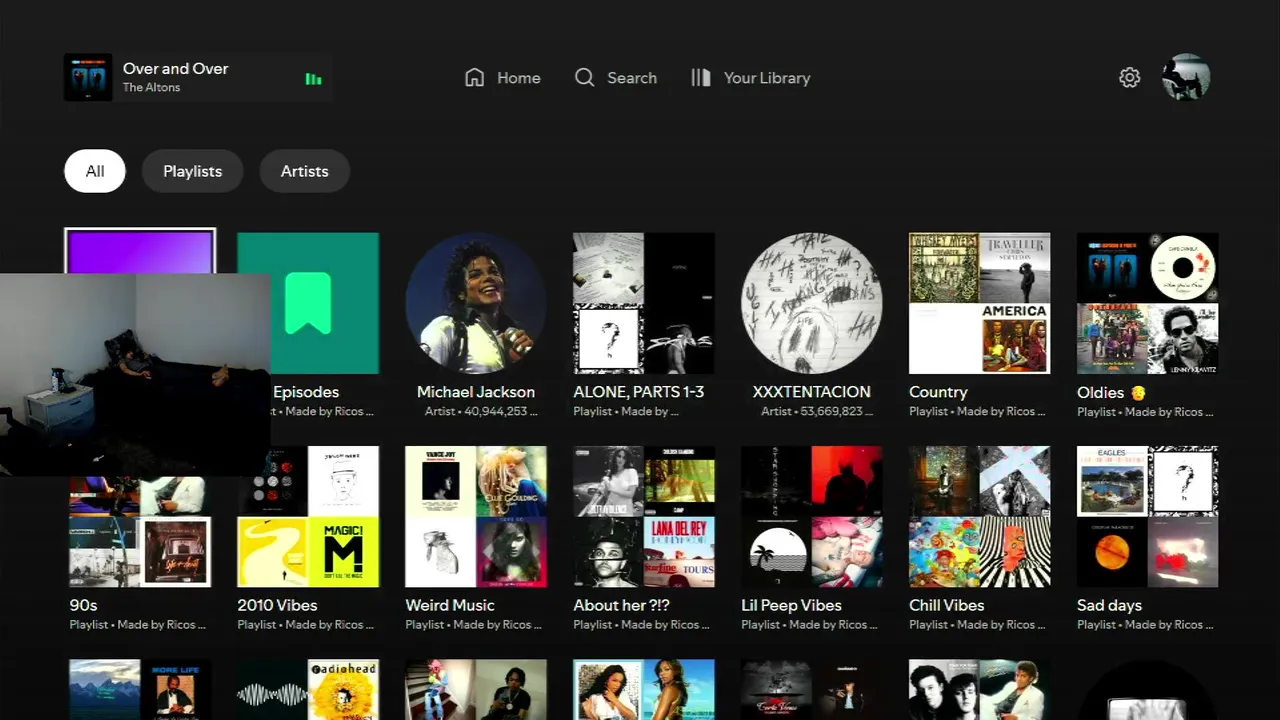Click the 'ALONE, PARTS 1-3' title text
Screen dimensions: 1280x720
pos(639,392)
